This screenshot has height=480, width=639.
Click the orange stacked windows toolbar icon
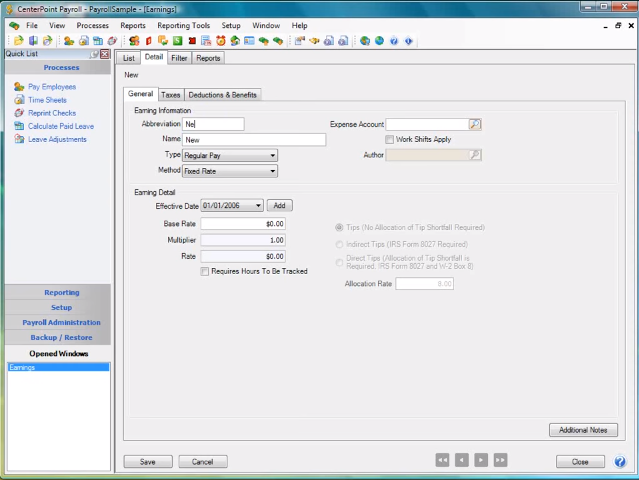tap(163, 40)
